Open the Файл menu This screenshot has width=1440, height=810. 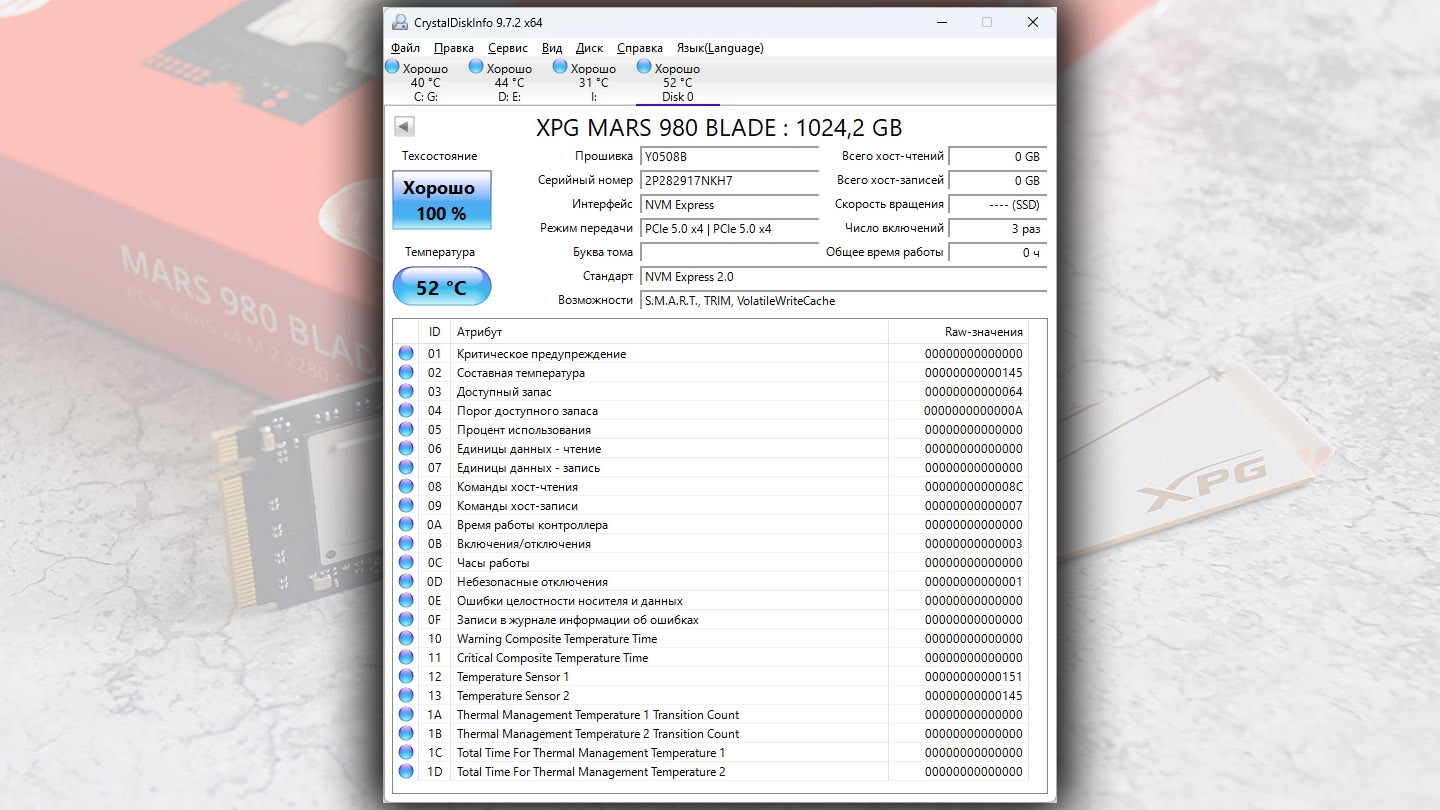pyautogui.click(x=405, y=48)
